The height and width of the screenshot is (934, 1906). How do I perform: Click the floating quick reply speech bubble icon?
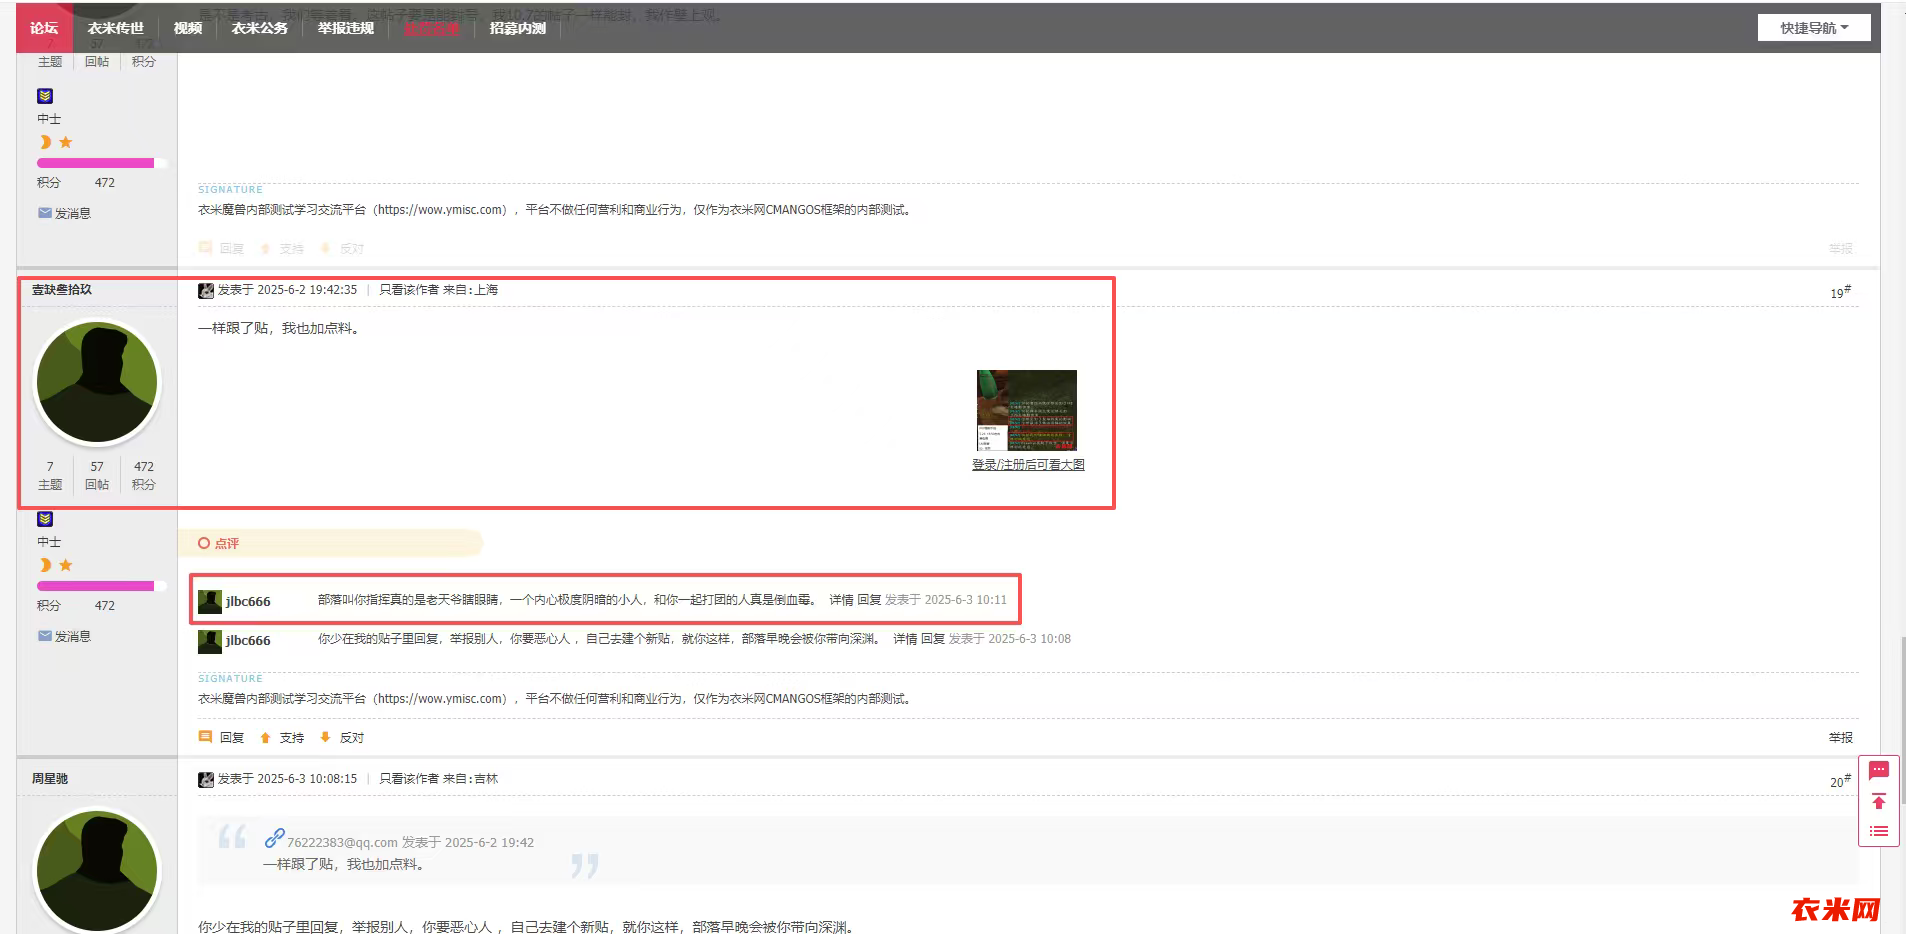[x=1878, y=770]
